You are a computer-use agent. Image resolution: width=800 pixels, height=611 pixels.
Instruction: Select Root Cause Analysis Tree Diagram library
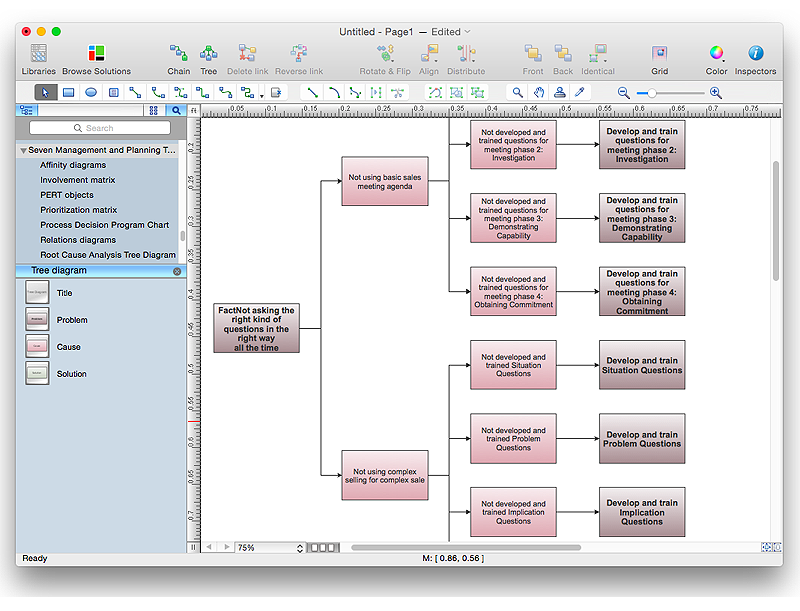coord(107,255)
